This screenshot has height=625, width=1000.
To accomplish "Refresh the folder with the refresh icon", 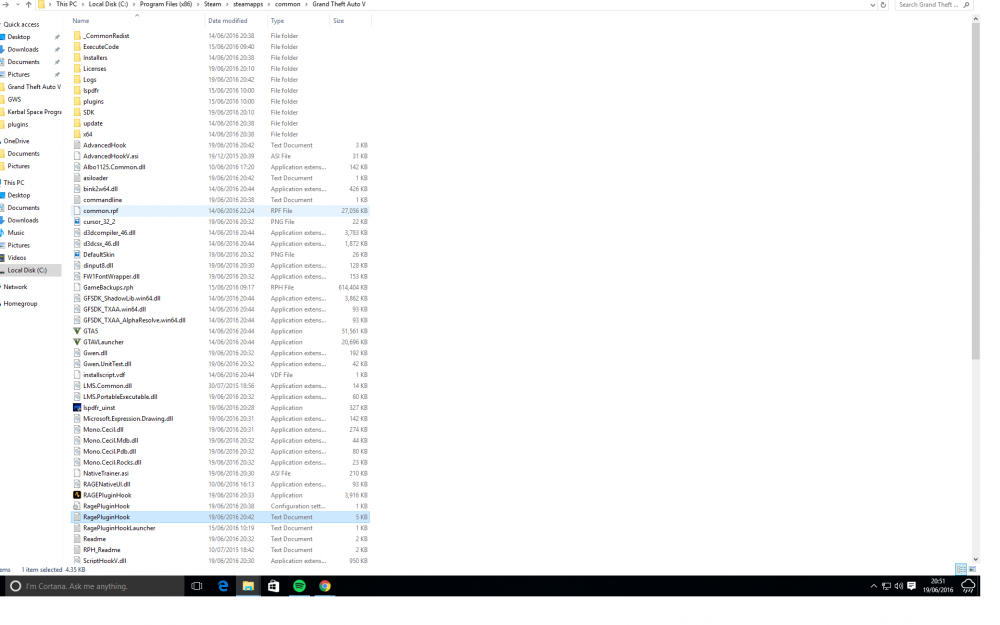I will tap(883, 4).
